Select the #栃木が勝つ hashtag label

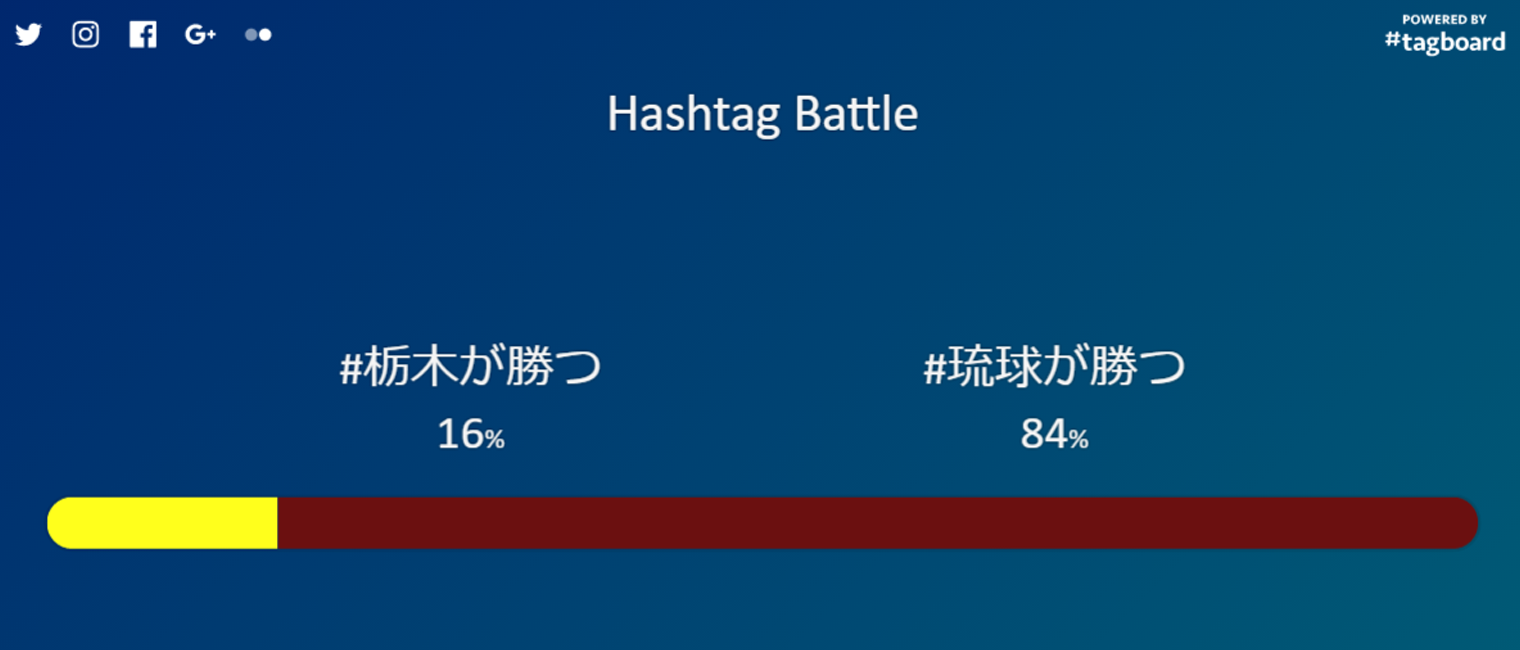(x=470, y=368)
